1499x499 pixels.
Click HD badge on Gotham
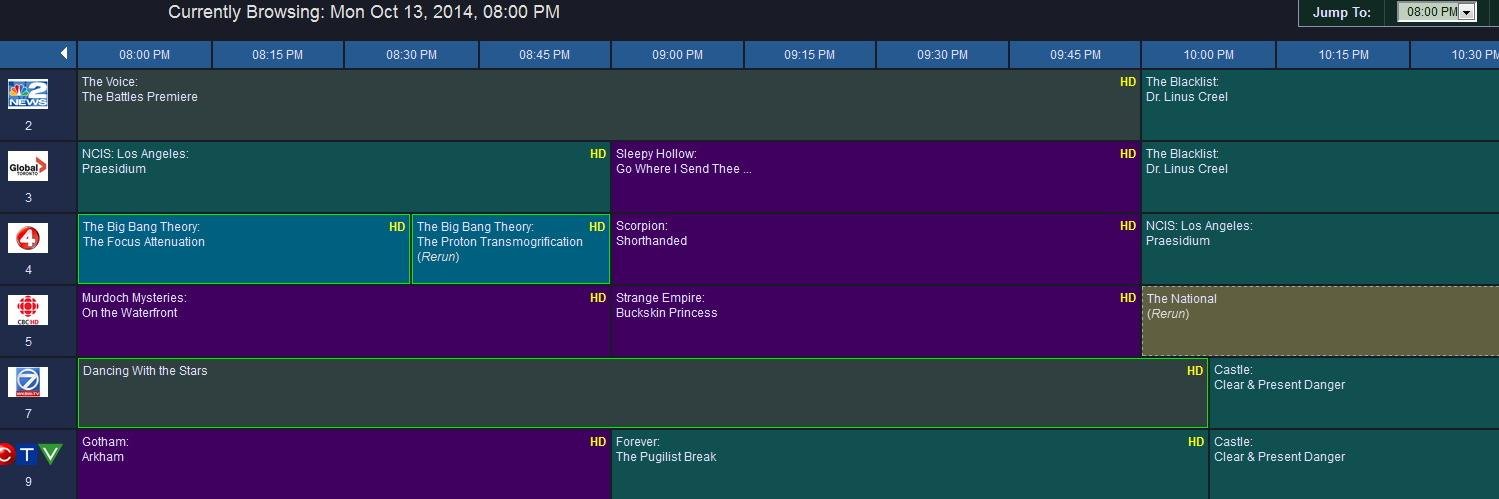click(x=598, y=442)
